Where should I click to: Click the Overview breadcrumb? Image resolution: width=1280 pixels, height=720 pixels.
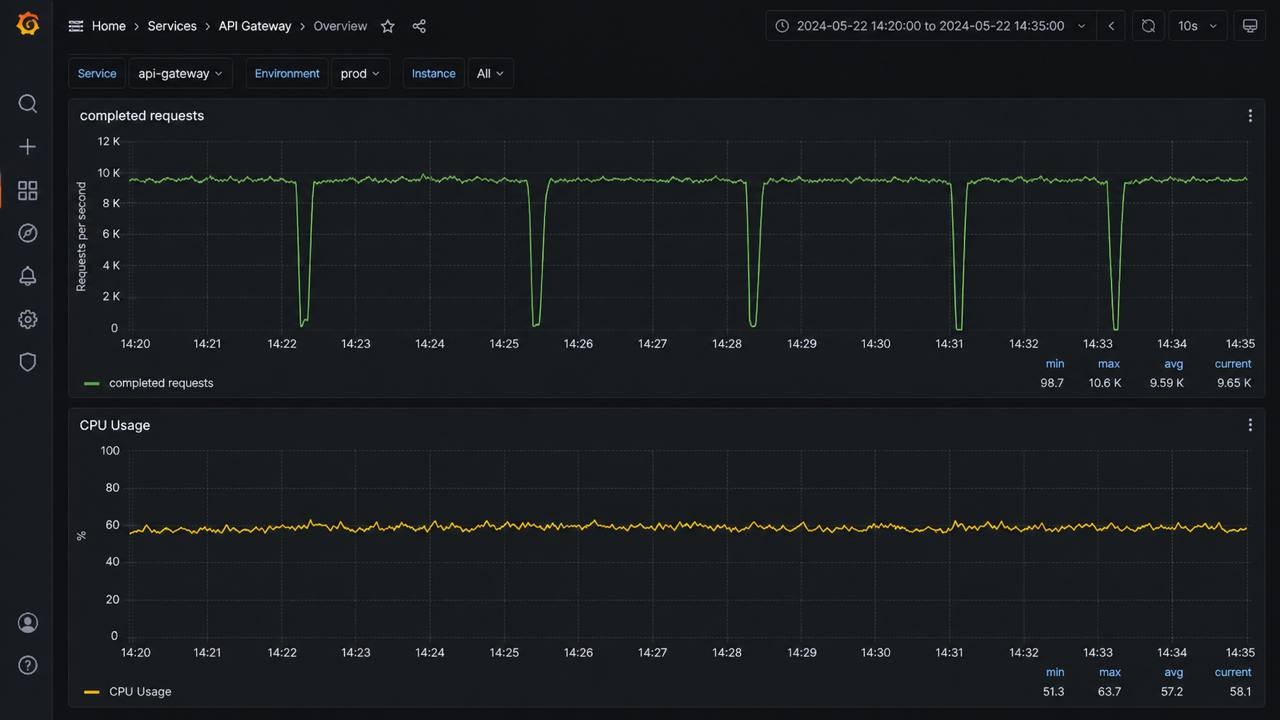[340, 26]
